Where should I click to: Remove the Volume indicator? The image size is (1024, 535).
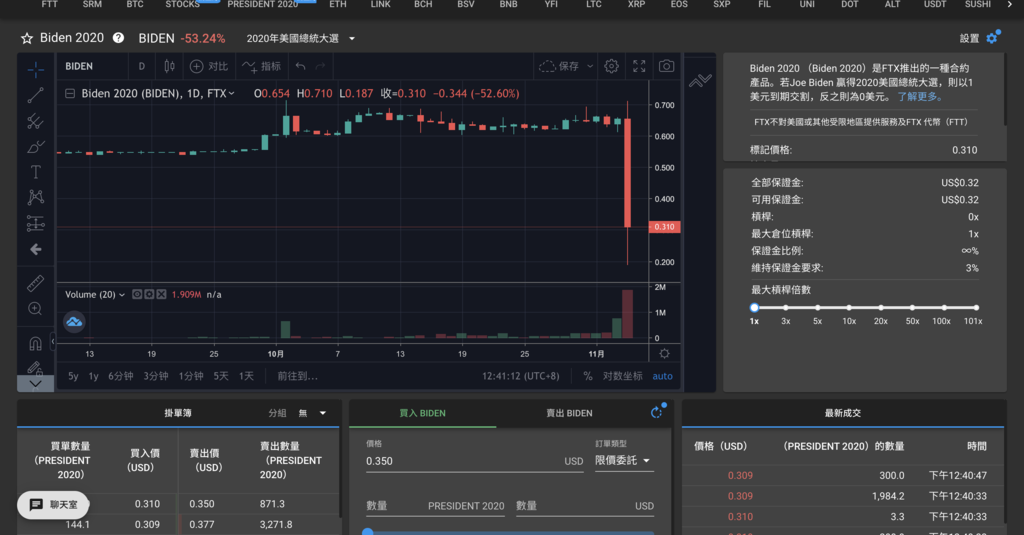161,295
